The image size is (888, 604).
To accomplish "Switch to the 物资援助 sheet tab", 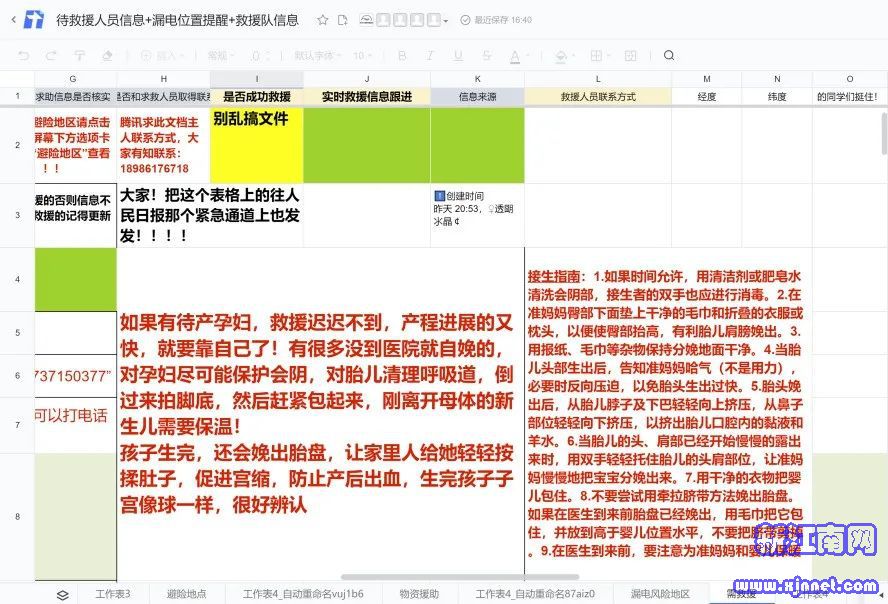I will click(419, 594).
